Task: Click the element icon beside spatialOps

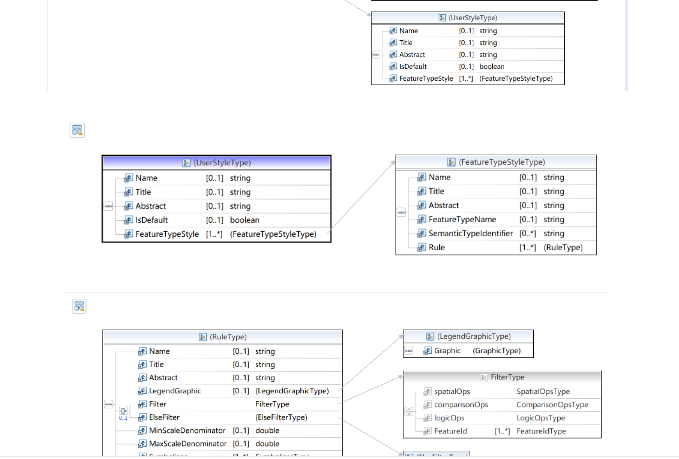Action: coord(427,391)
